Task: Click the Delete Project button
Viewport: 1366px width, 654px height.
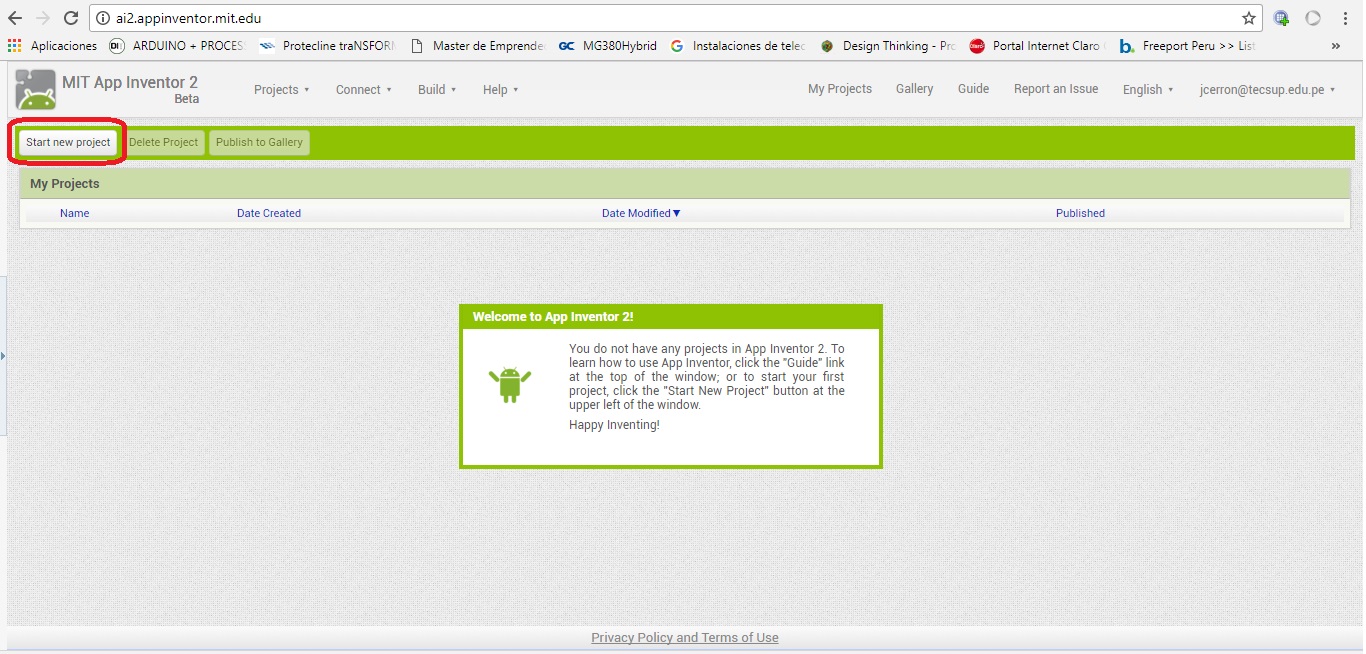Action: (x=164, y=142)
